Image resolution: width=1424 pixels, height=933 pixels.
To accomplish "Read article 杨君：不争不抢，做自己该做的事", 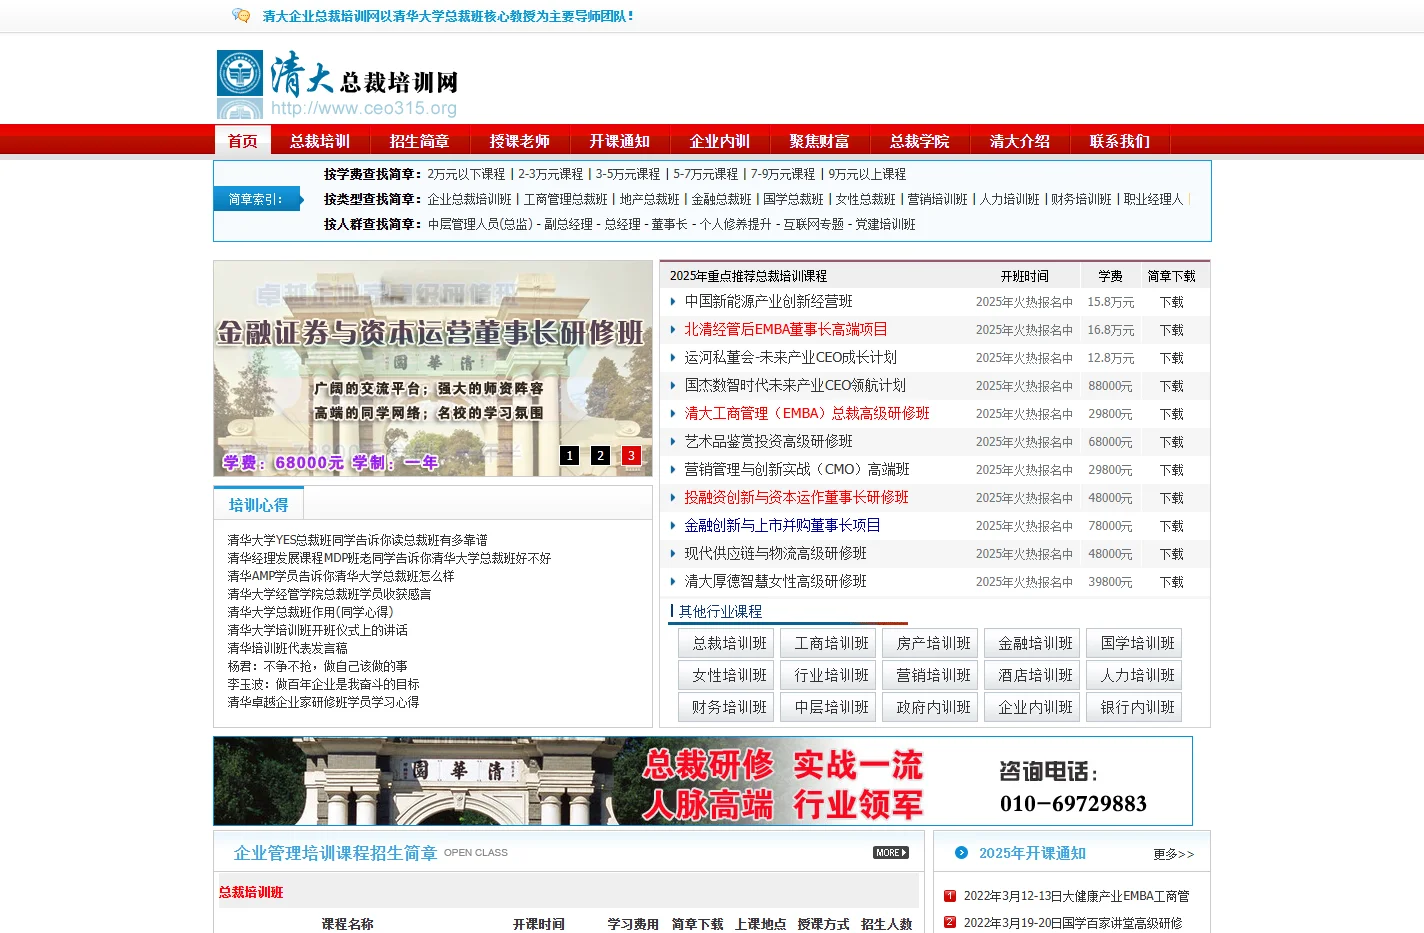I will tap(317, 666).
